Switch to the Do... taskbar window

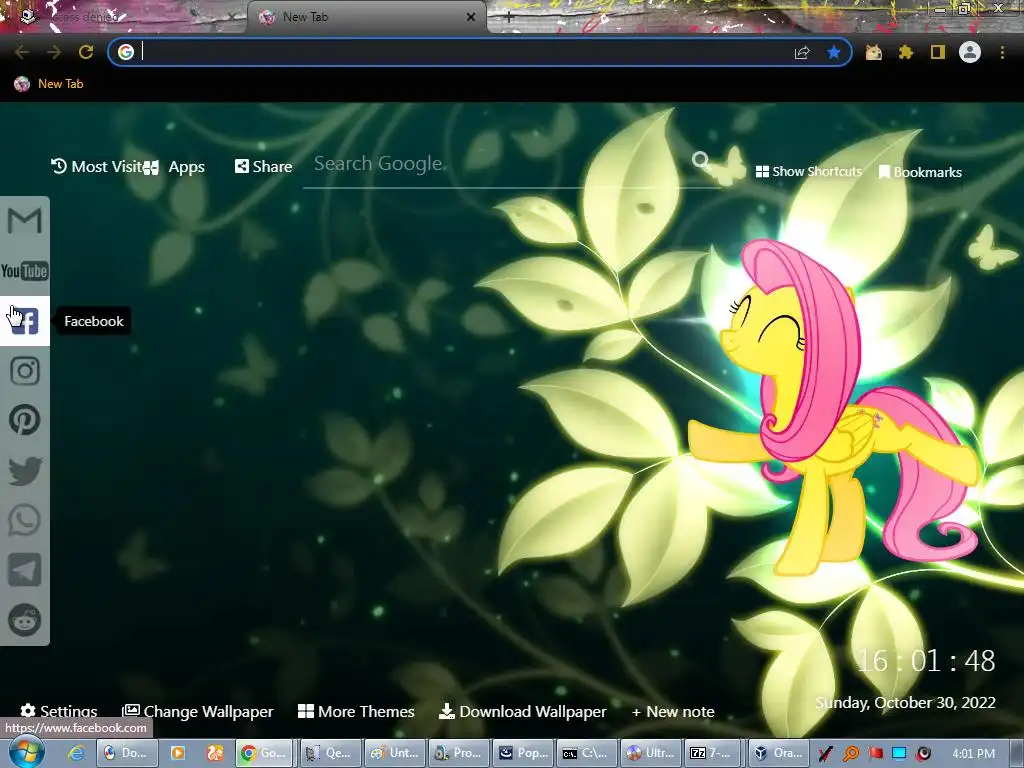125,753
